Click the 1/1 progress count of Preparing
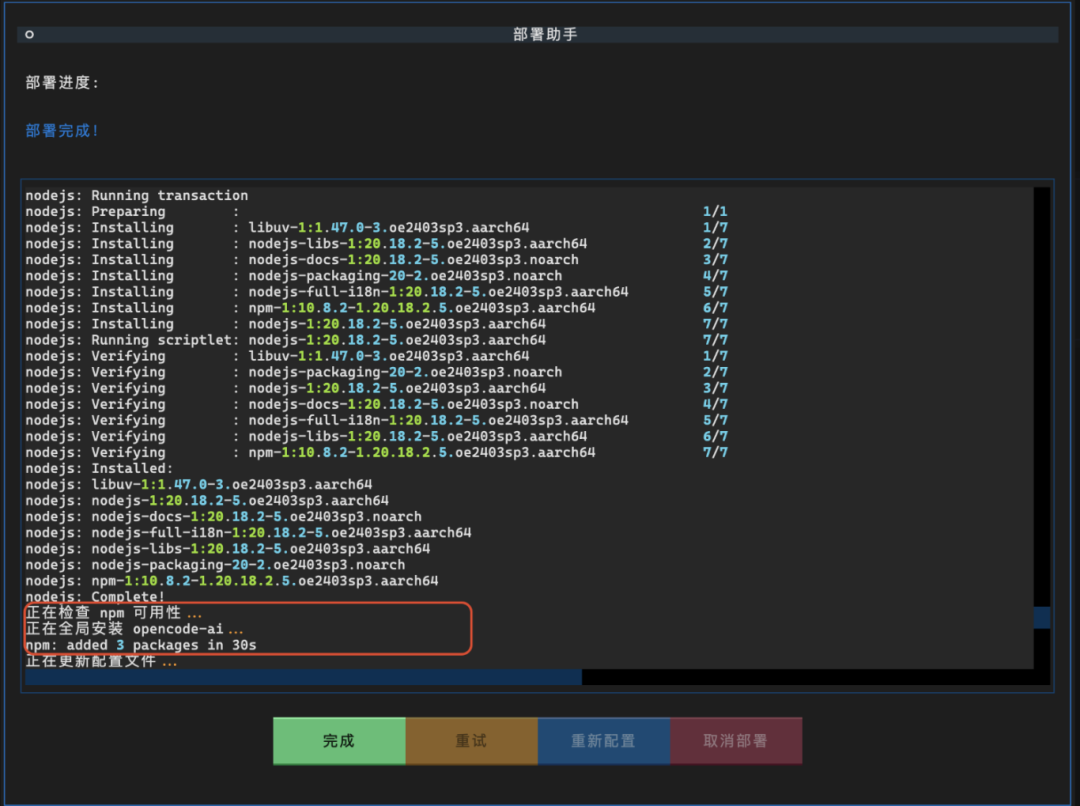 tap(715, 211)
